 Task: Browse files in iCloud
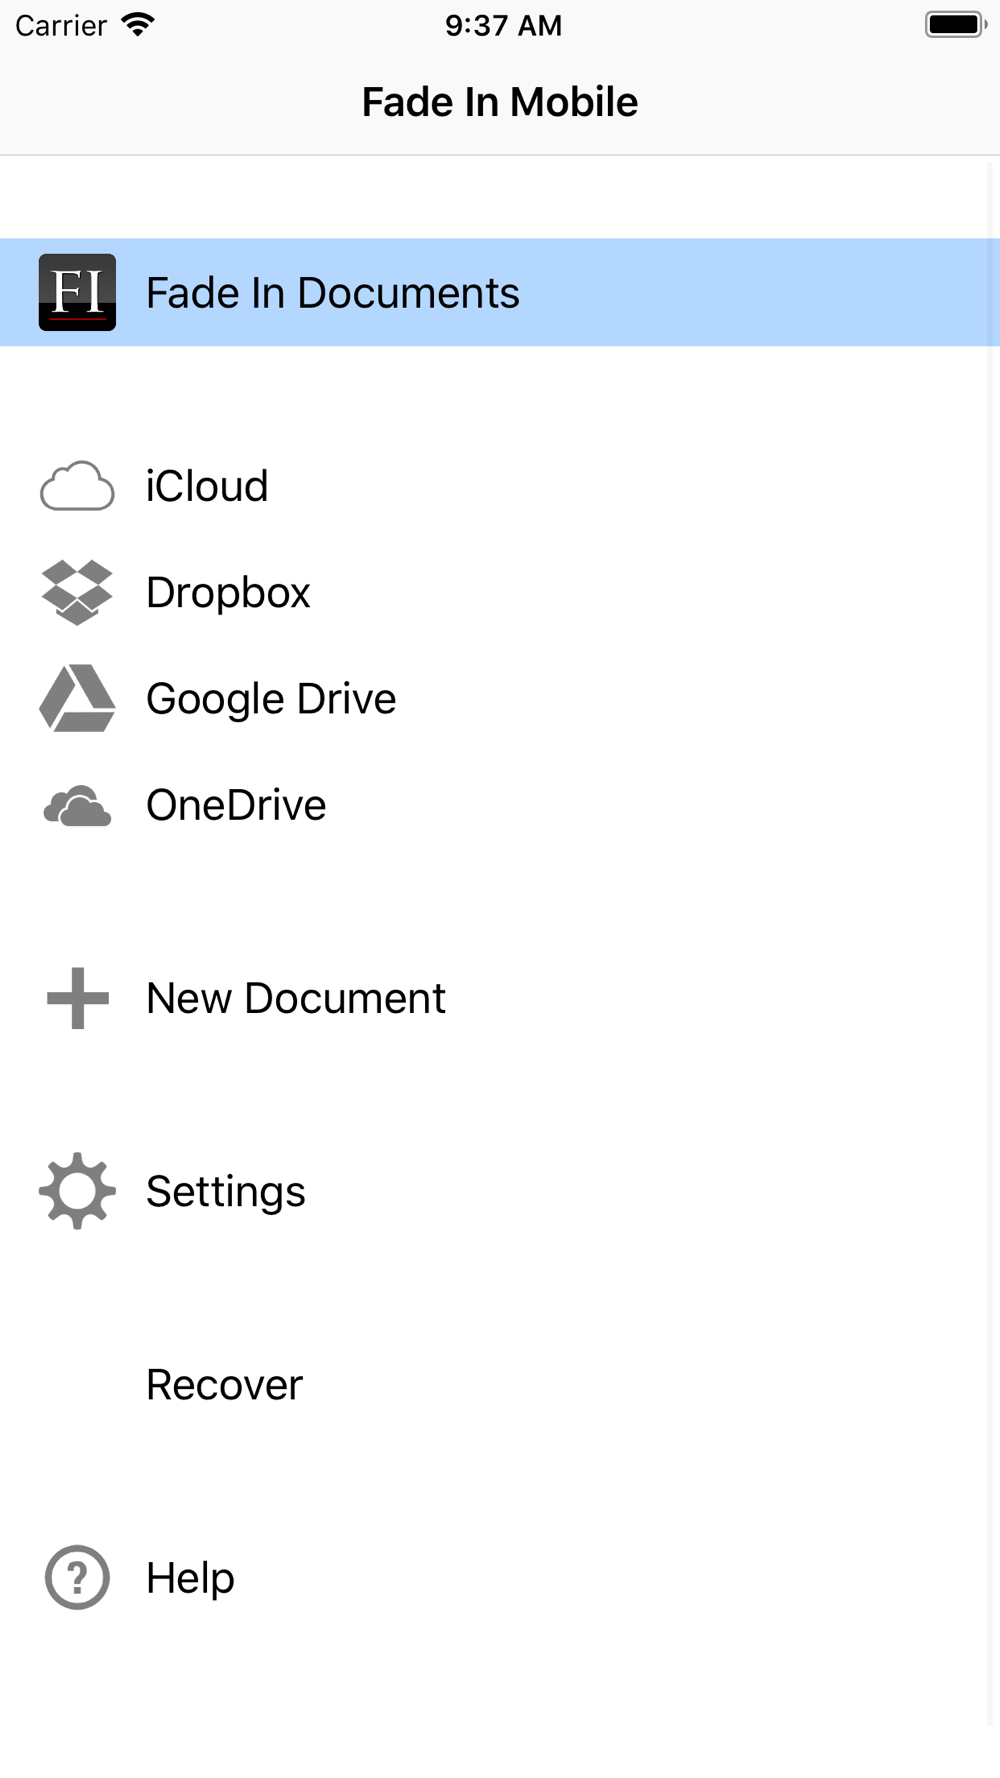coord(500,486)
